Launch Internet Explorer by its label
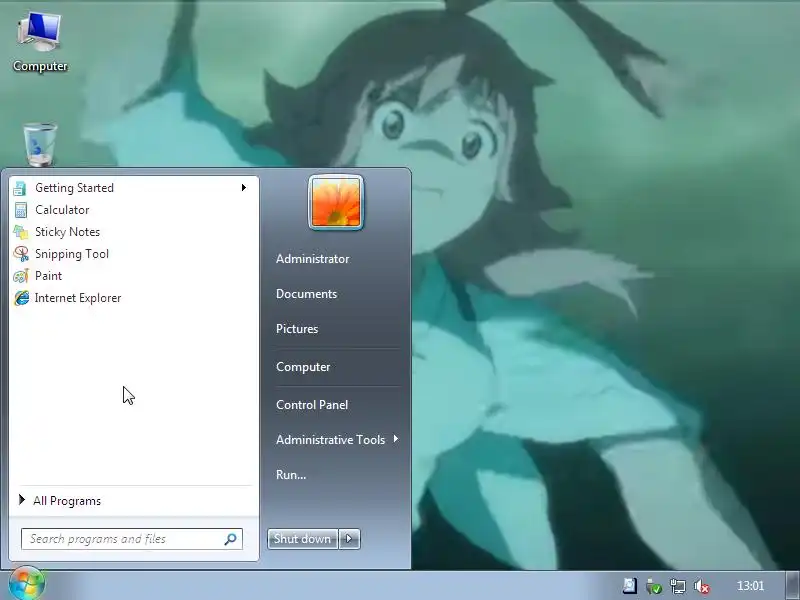Screen dimensions: 800x600 (x=78, y=298)
